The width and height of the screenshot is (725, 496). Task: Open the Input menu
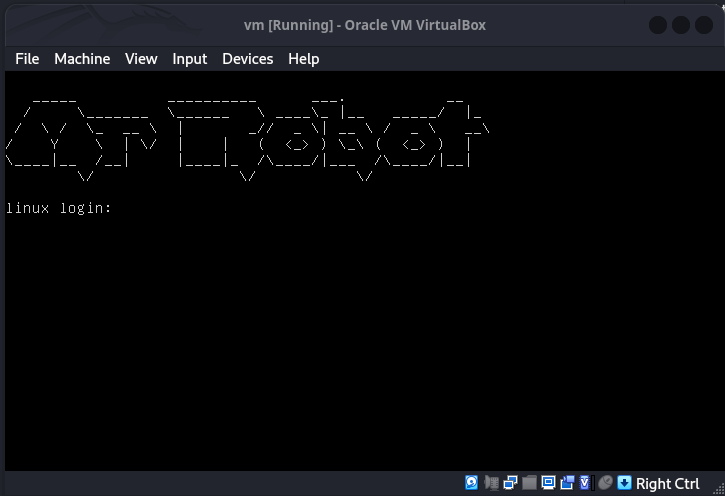pos(190,59)
